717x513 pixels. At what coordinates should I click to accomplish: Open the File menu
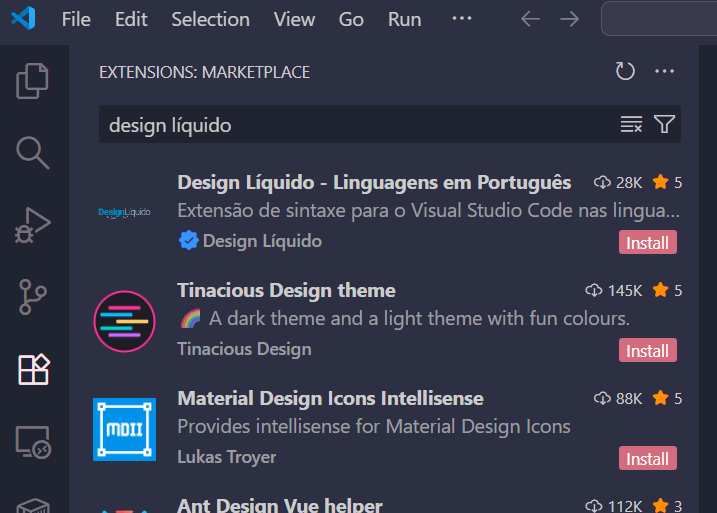(76, 19)
